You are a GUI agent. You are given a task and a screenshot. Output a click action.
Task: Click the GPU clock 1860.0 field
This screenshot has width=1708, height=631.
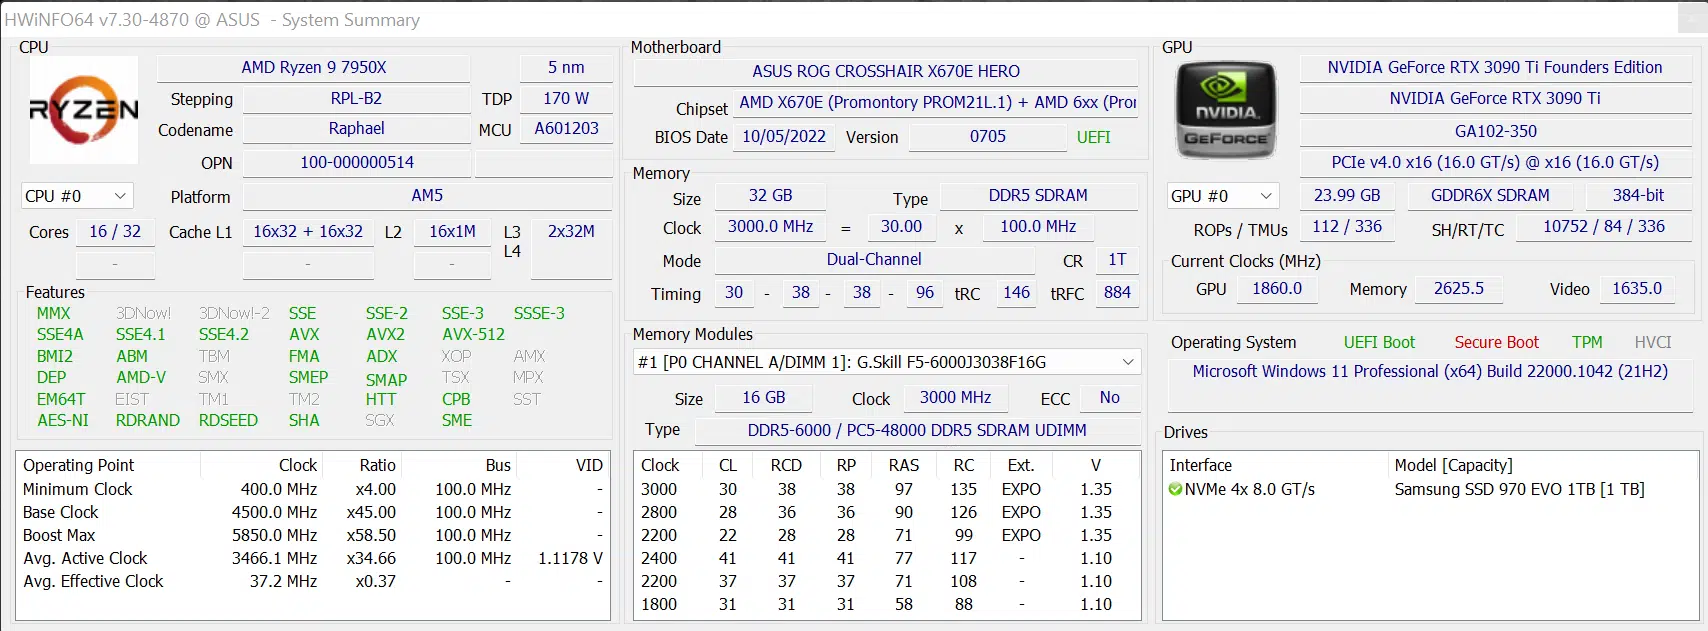[1277, 289]
